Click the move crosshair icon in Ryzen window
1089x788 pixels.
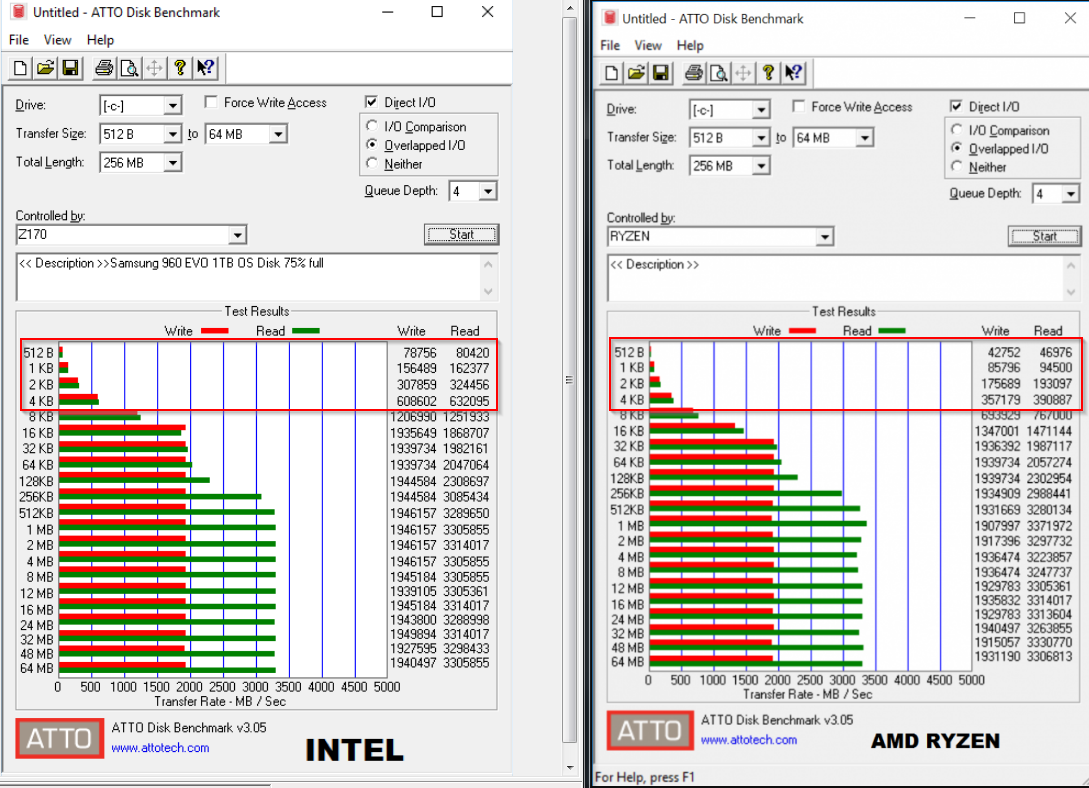click(x=743, y=73)
